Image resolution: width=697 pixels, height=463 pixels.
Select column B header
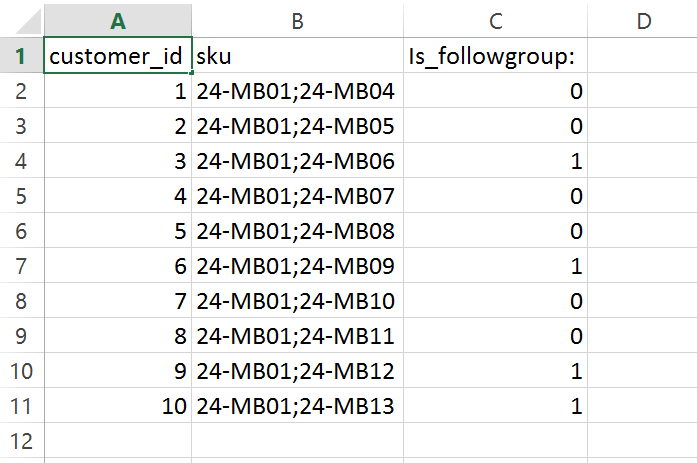[298, 20]
